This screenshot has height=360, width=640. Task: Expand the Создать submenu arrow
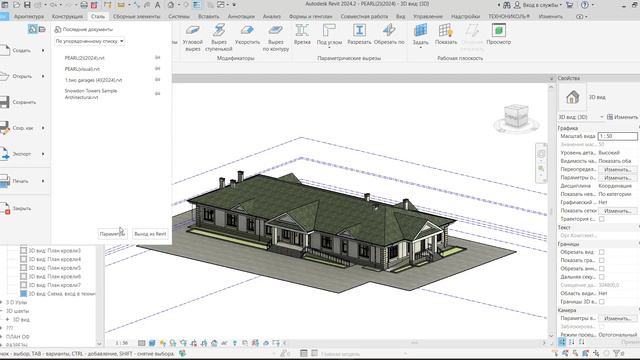point(43,50)
